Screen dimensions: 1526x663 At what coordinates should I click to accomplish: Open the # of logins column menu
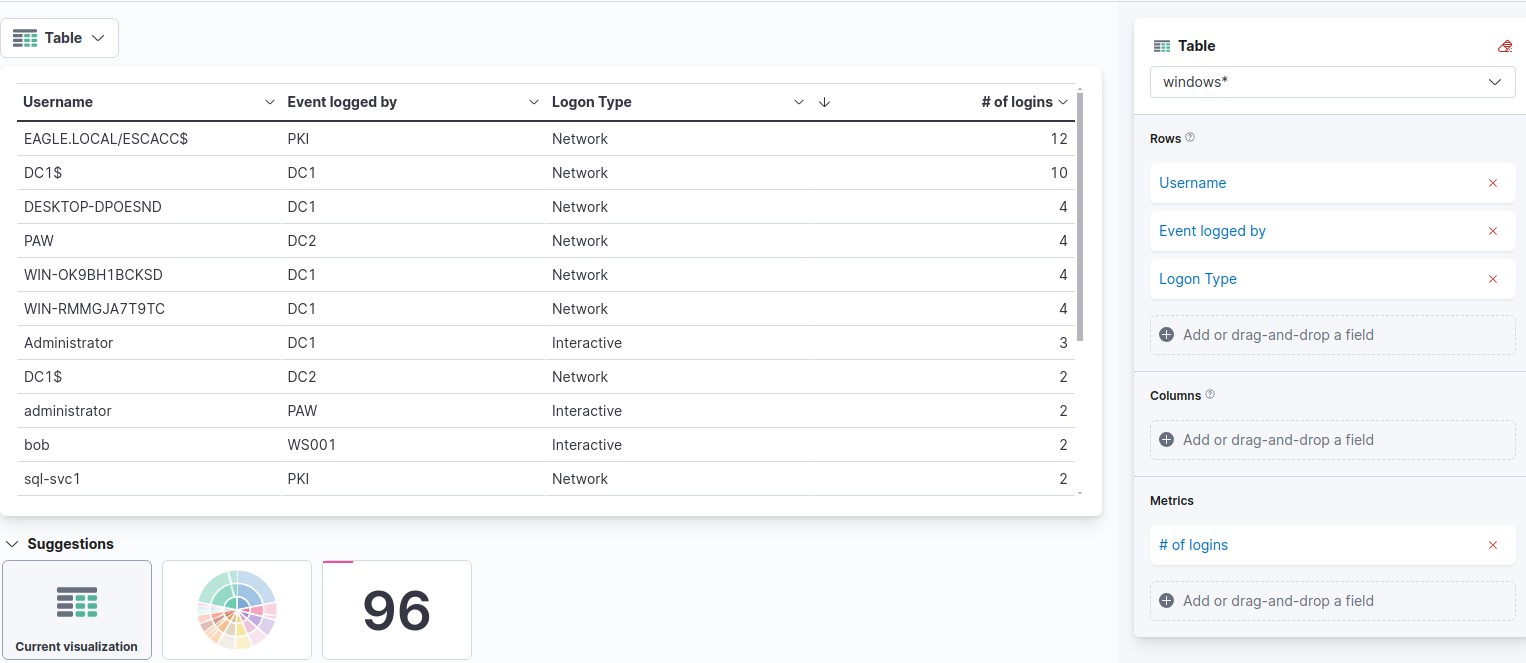coord(1063,102)
